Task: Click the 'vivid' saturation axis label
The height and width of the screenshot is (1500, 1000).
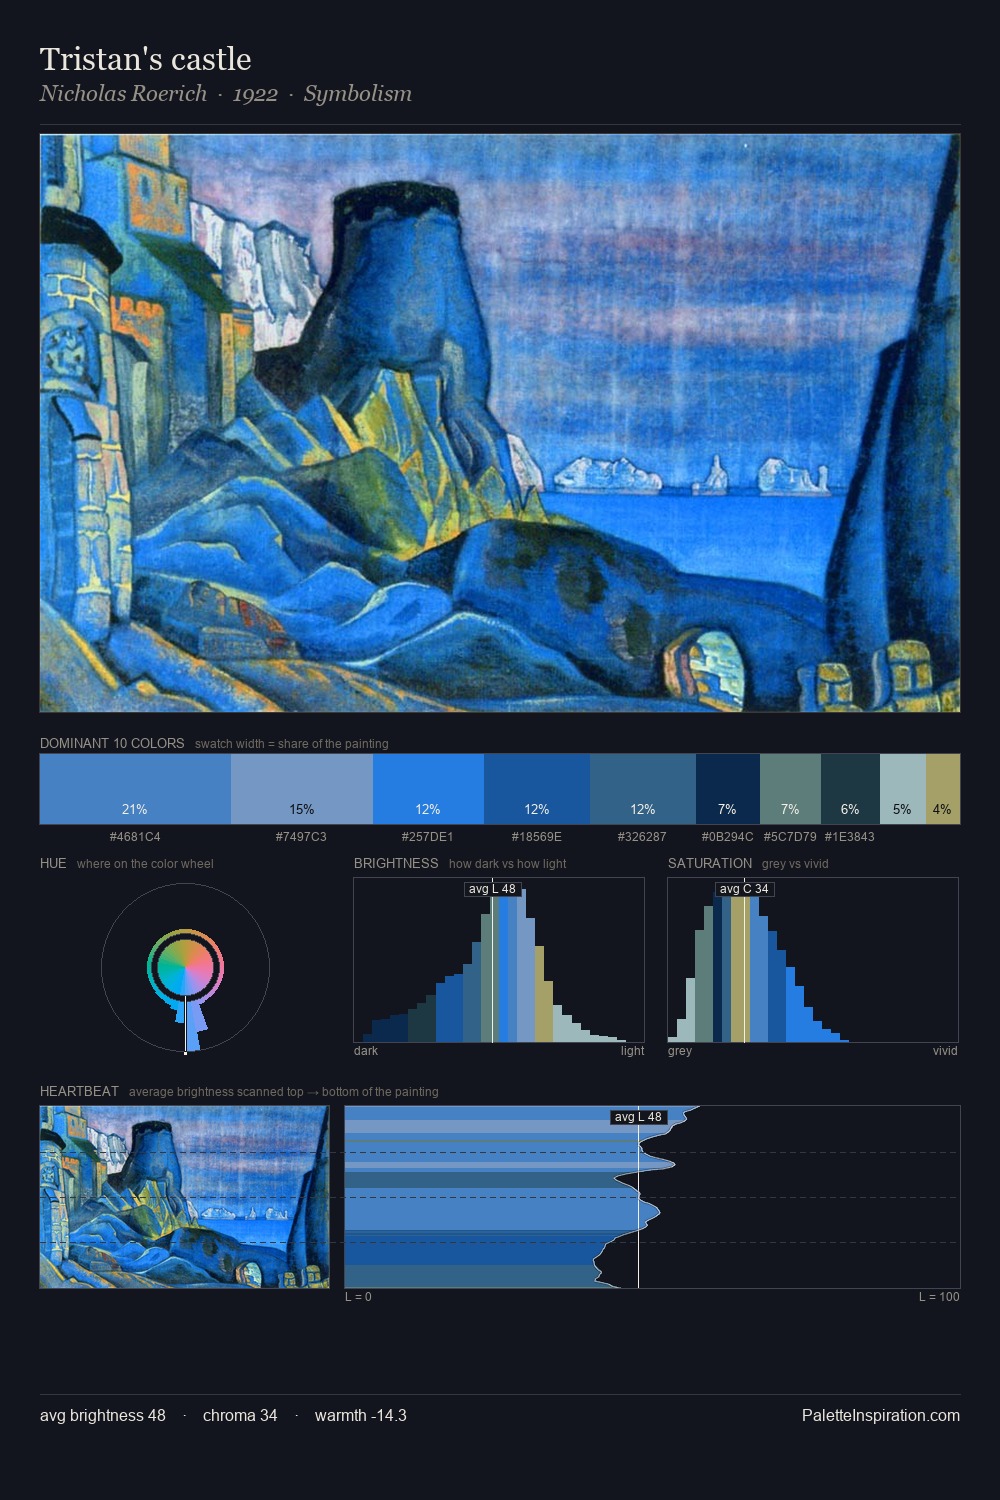Action: point(945,1050)
